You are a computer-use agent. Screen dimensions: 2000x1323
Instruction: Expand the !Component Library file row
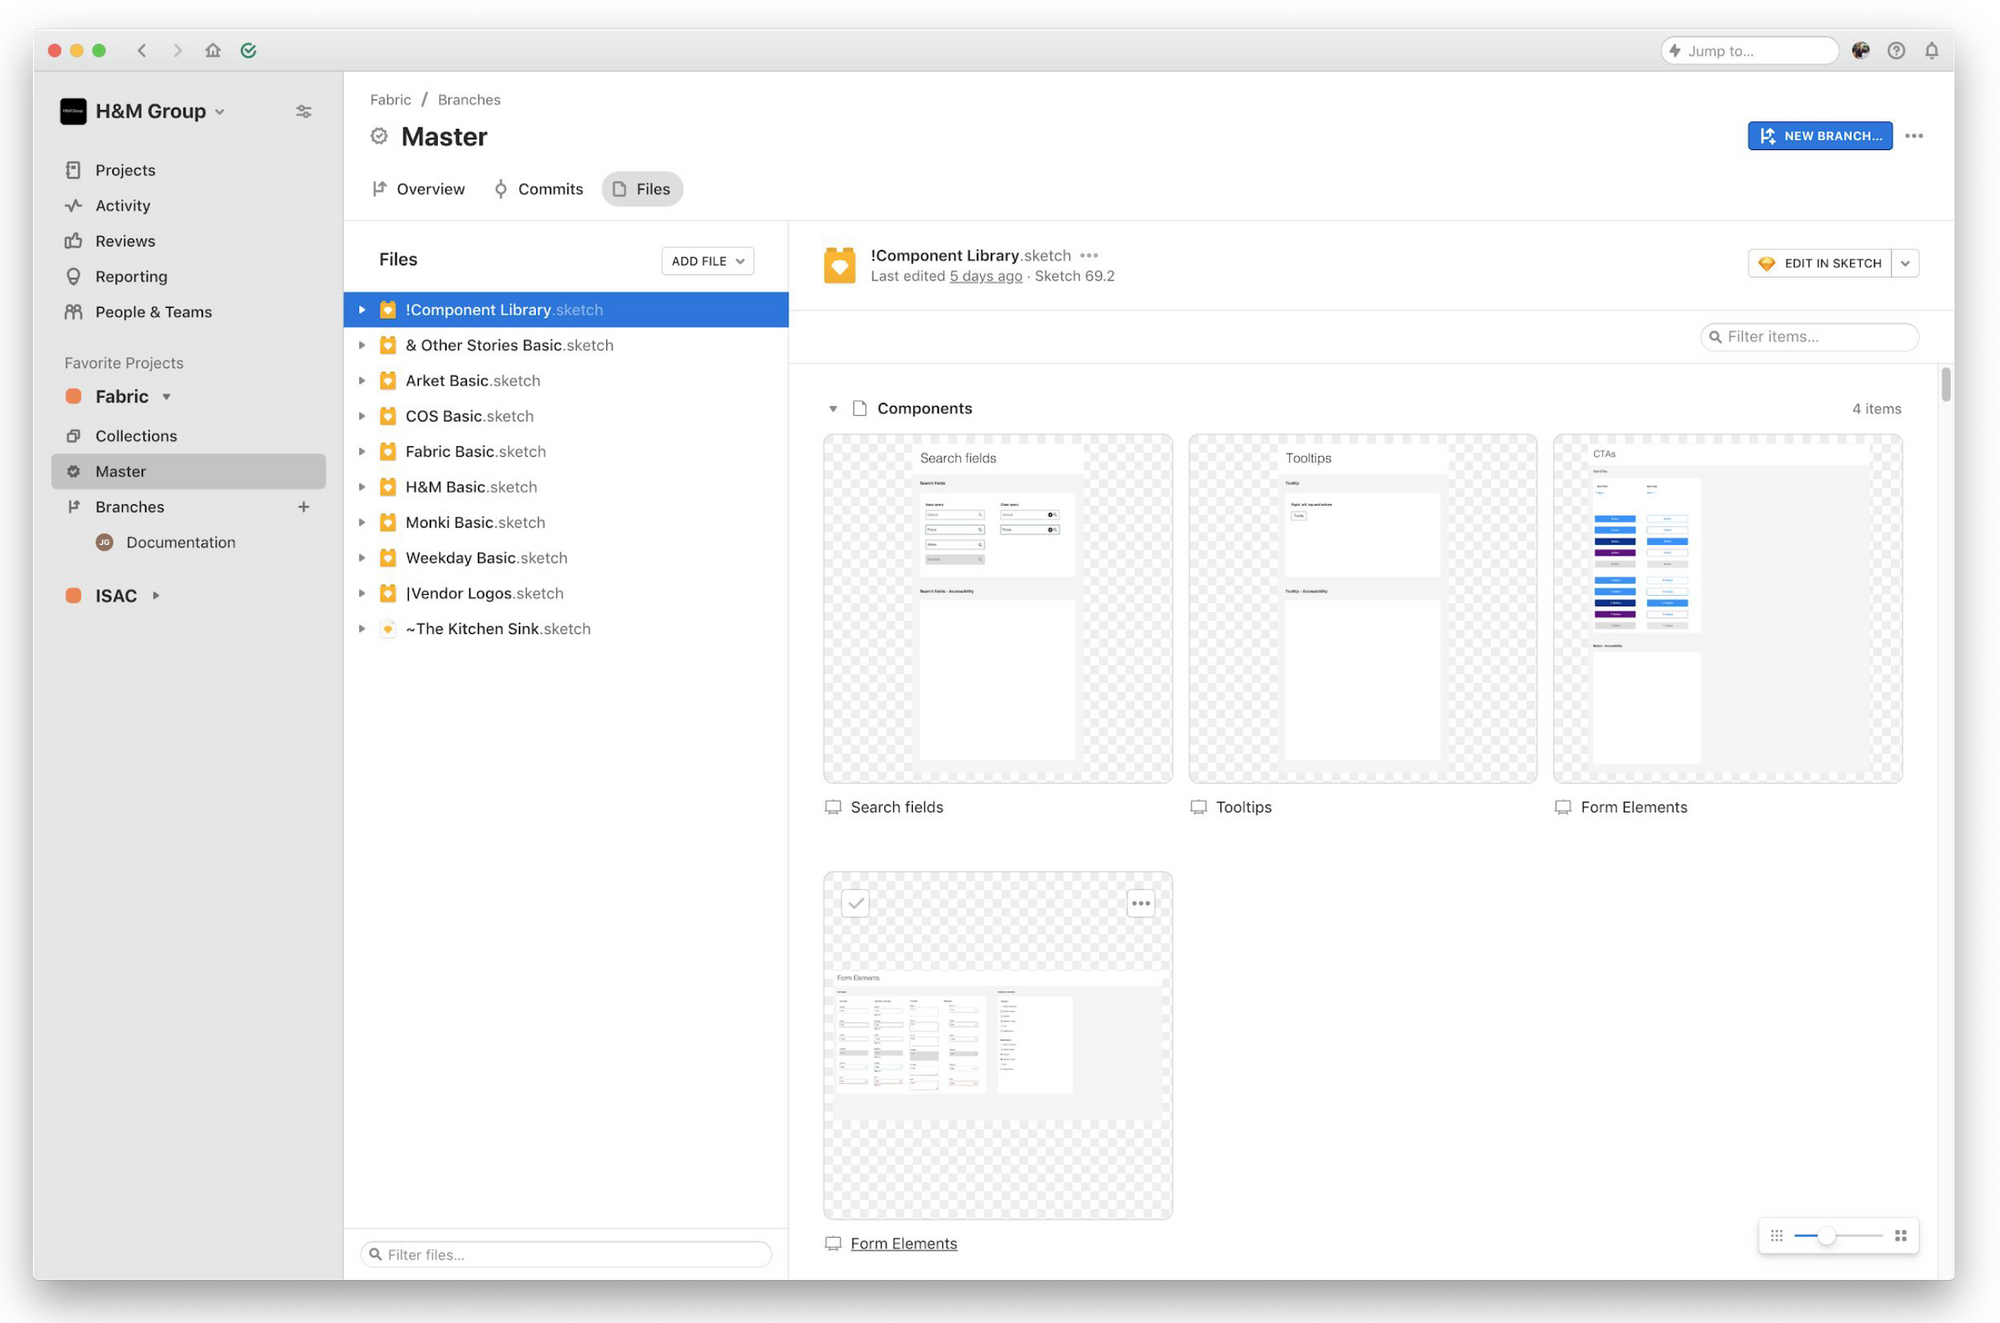click(360, 309)
